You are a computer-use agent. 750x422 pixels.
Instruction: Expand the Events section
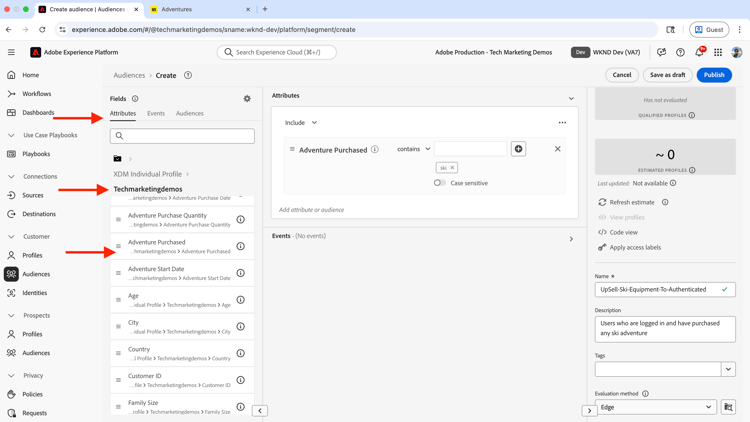pyautogui.click(x=571, y=239)
